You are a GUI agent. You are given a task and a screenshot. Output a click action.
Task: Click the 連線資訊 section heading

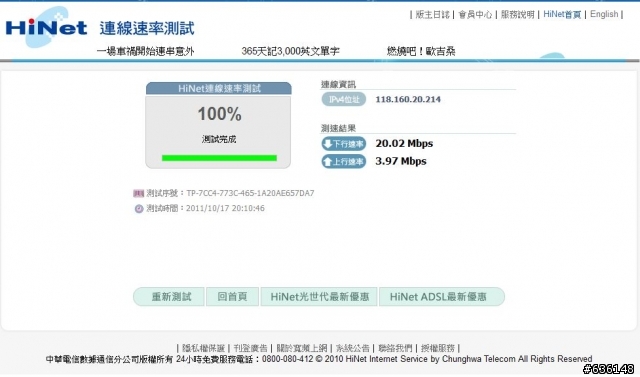click(338, 84)
